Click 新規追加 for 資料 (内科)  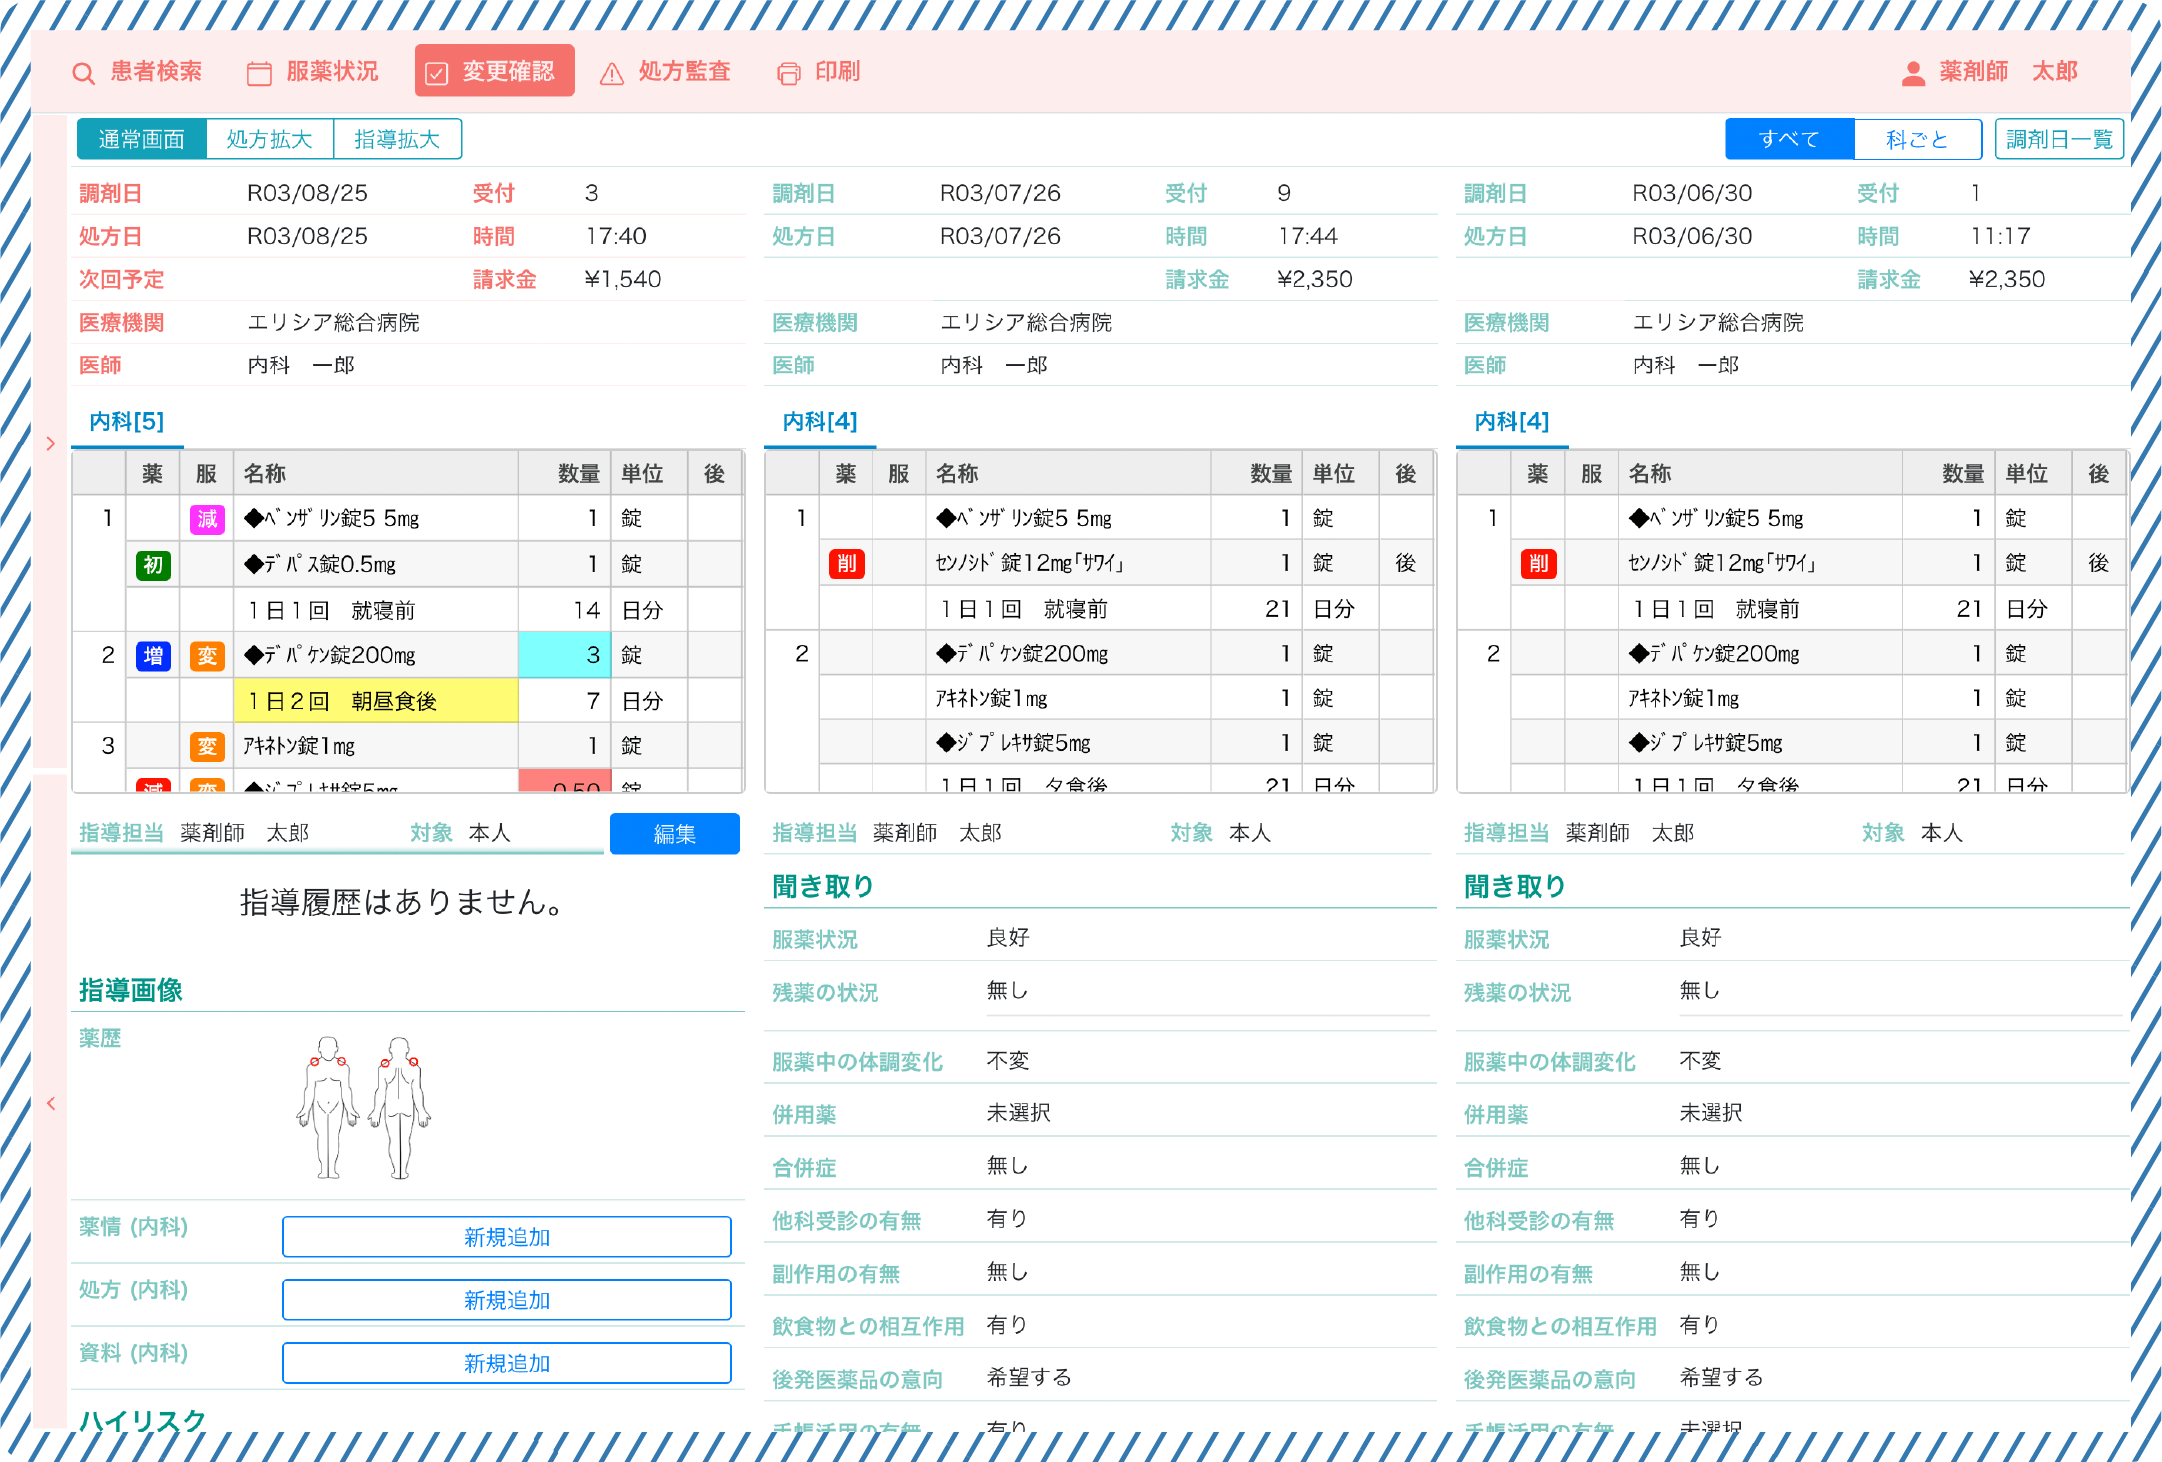pyautogui.click(x=507, y=1363)
